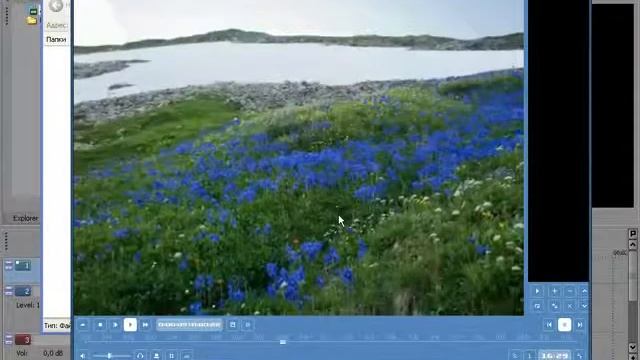Viewport: 640px width, 360px height.
Task: Click the dimmed icon right of playlist button
Action: [248, 325]
